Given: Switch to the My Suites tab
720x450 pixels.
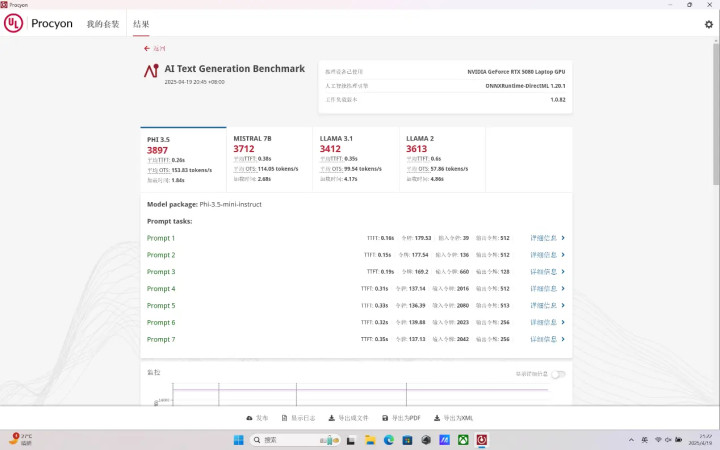Looking at the screenshot, I should (x=103, y=24).
